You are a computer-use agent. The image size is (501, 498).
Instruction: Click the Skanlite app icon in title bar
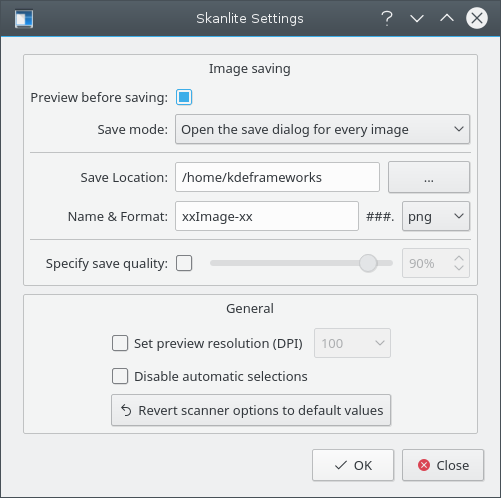(x=24, y=18)
